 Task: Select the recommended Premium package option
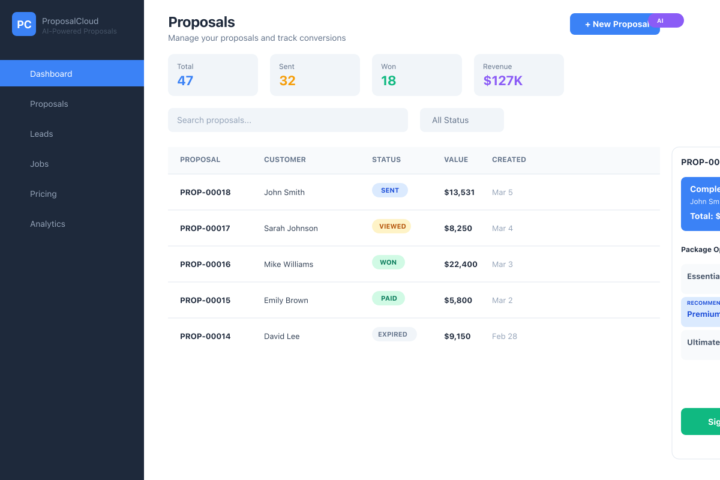[x=701, y=312]
